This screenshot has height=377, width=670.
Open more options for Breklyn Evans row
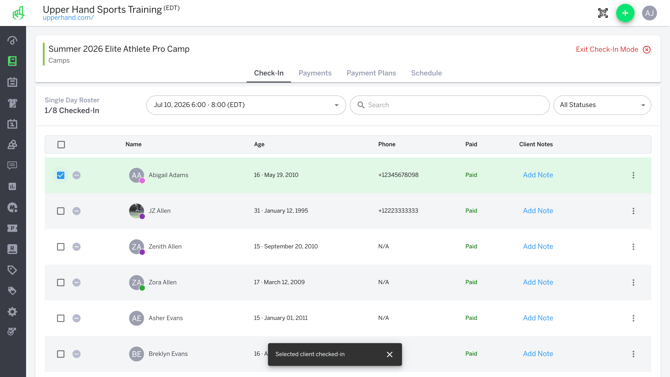[633, 354]
